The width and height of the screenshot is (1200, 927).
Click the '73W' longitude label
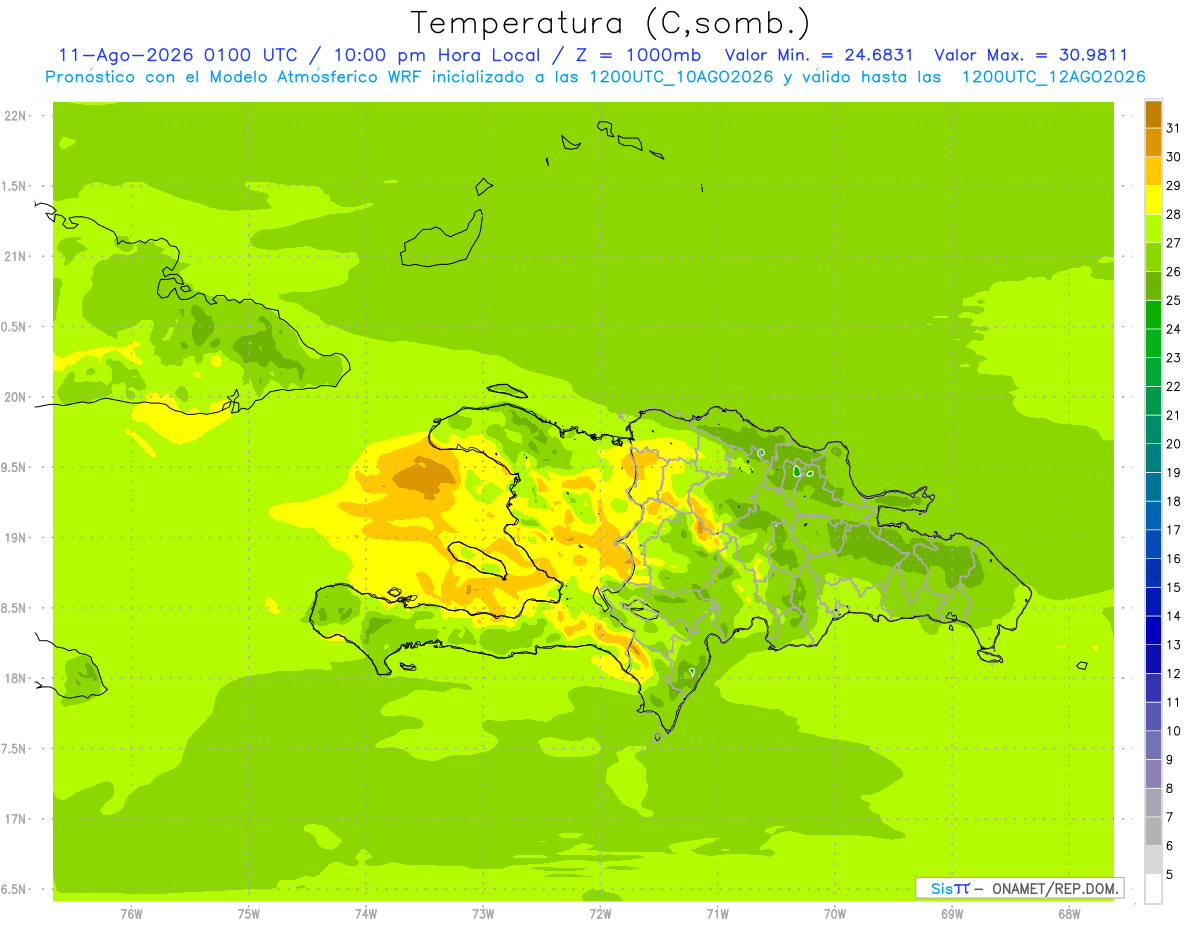[x=483, y=914]
